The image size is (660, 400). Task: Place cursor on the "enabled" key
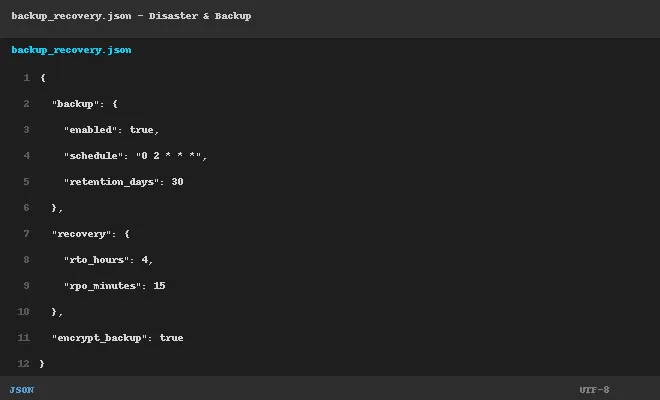point(90,130)
